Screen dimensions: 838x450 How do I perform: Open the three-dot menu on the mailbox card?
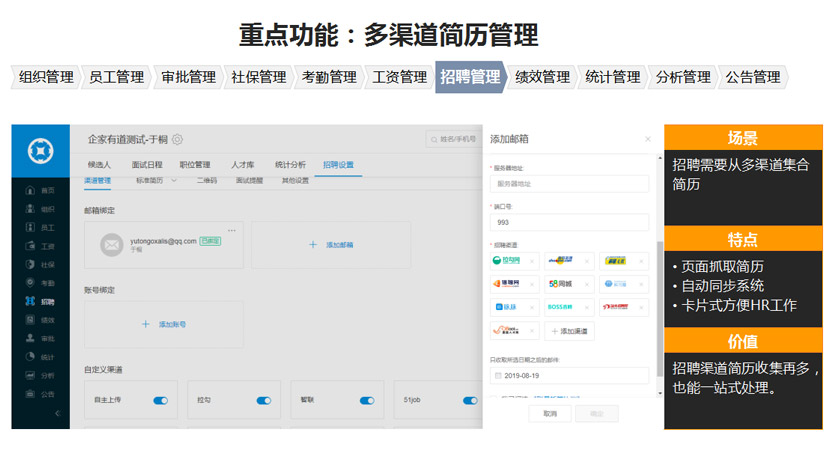233,230
